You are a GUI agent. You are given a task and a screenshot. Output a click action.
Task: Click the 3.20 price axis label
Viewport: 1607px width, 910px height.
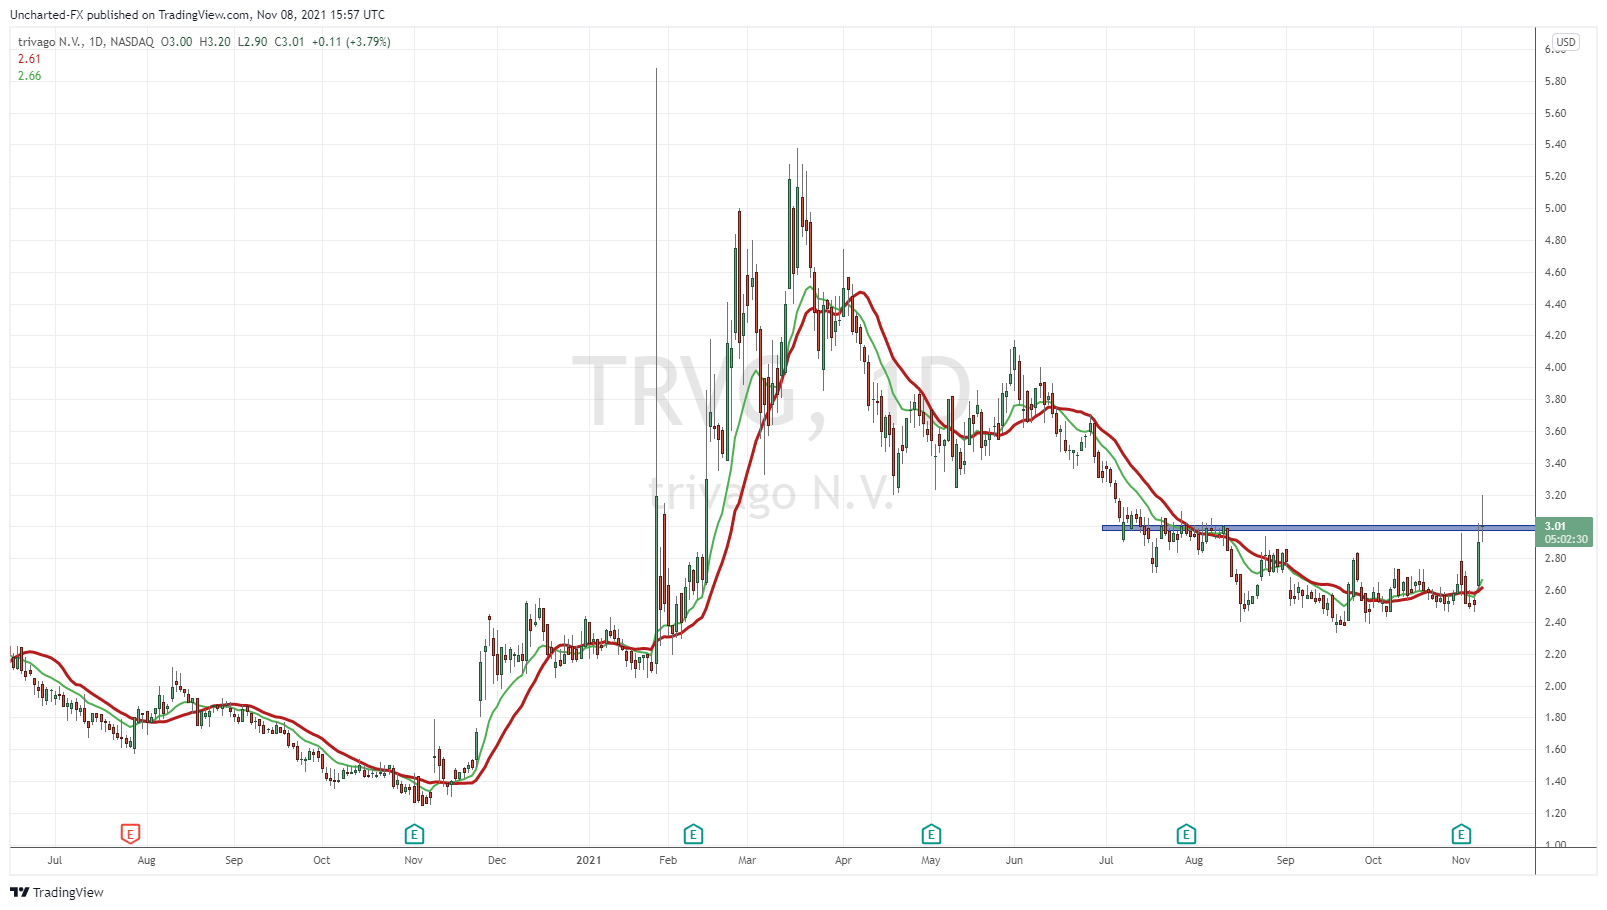pos(1555,495)
